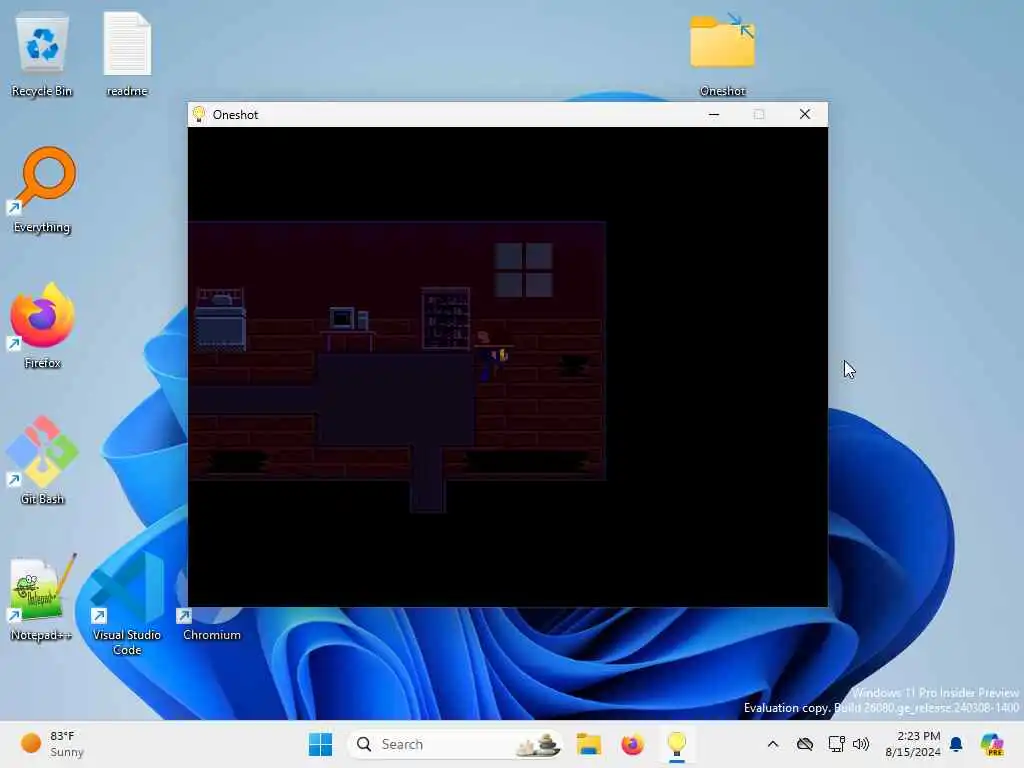Image resolution: width=1024 pixels, height=768 pixels.
Task: Open the Recycle Bin desktop icon
Action: click(x=42, y=56)
